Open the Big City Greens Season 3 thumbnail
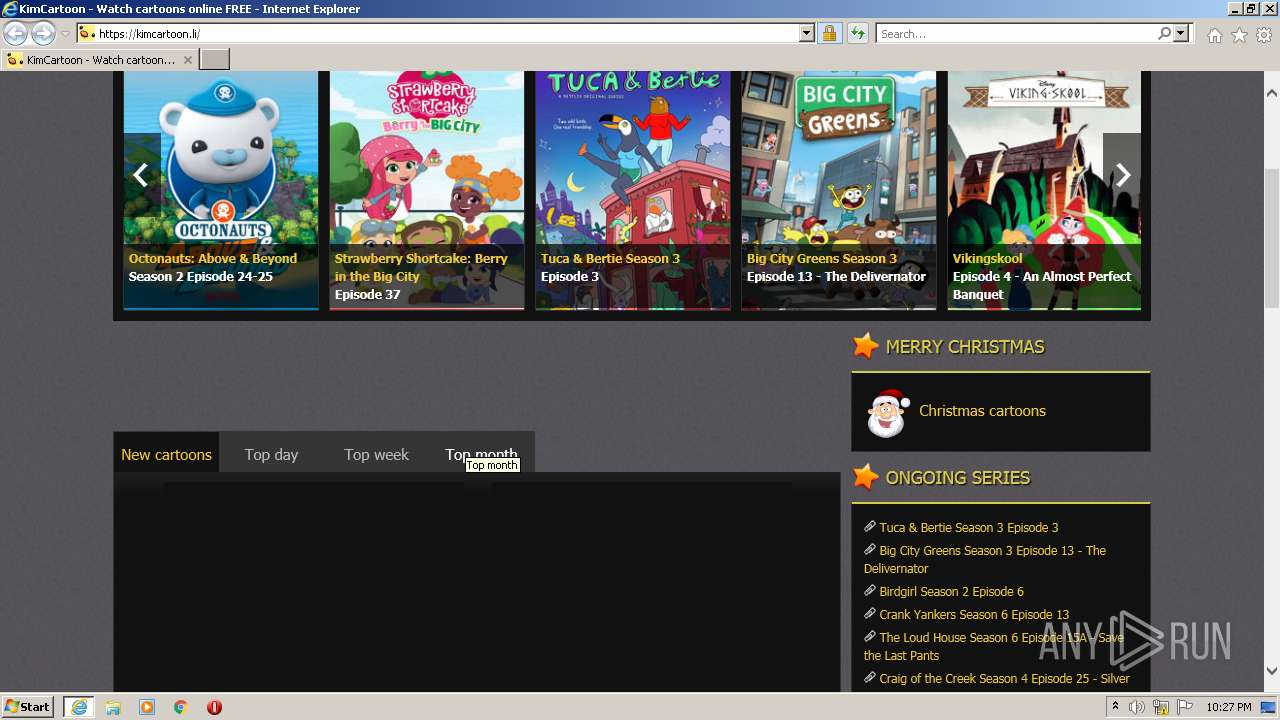 point(839,189)
